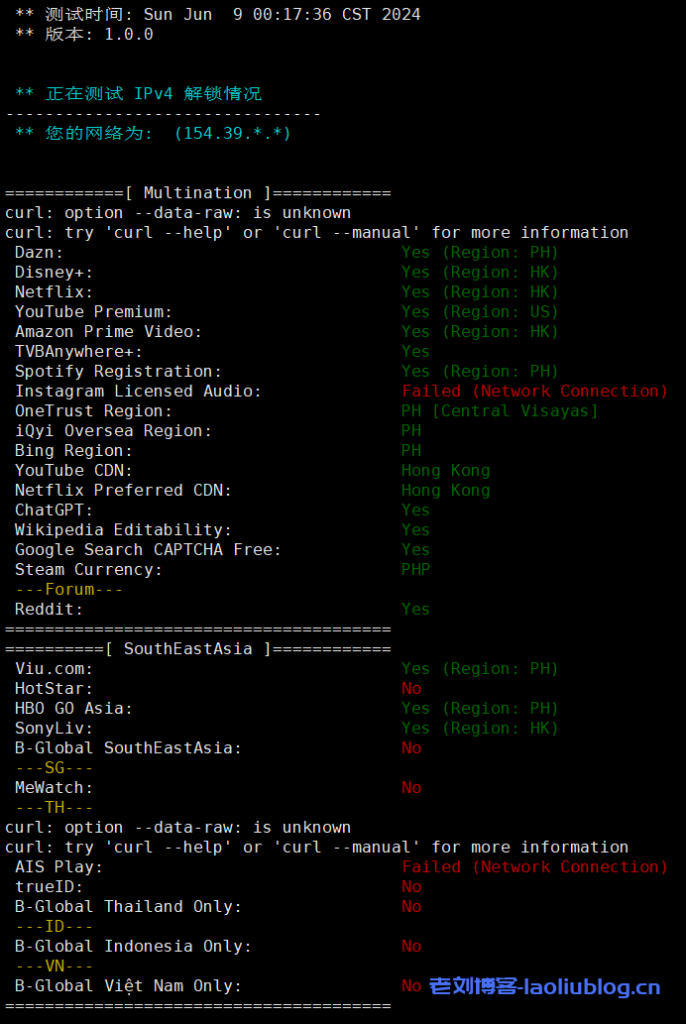Screen dimensions: 686x1024
Task: Click the laoliublog.cn watermark link
Action: 545,987
